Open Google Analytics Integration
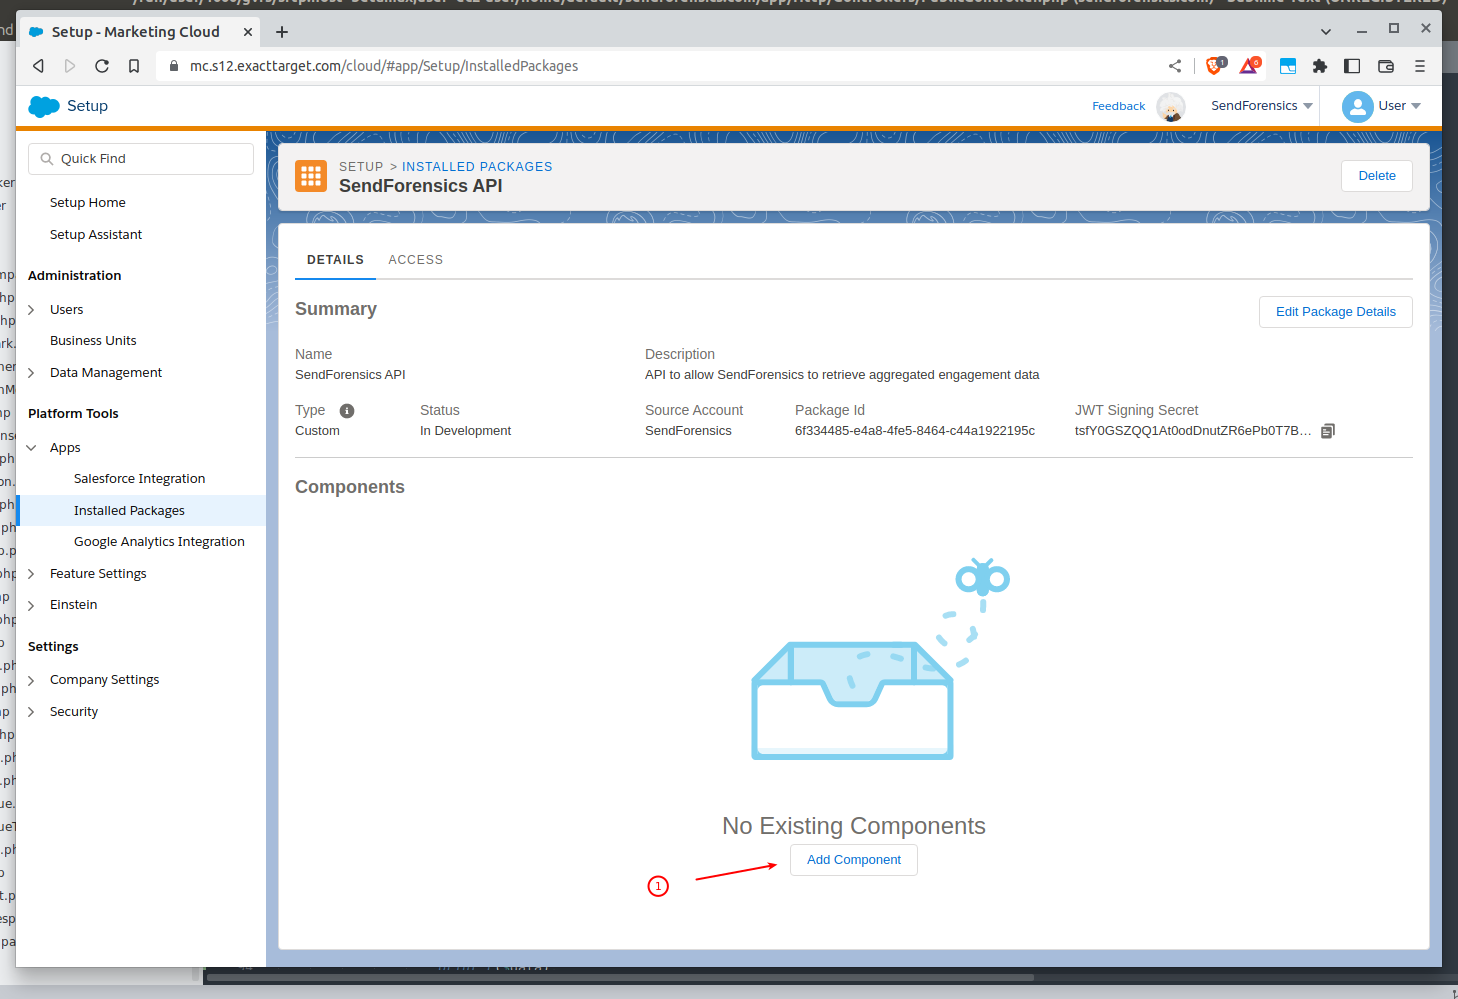The height and width of the screenshot is (999, 1458). tap(159, 542)
